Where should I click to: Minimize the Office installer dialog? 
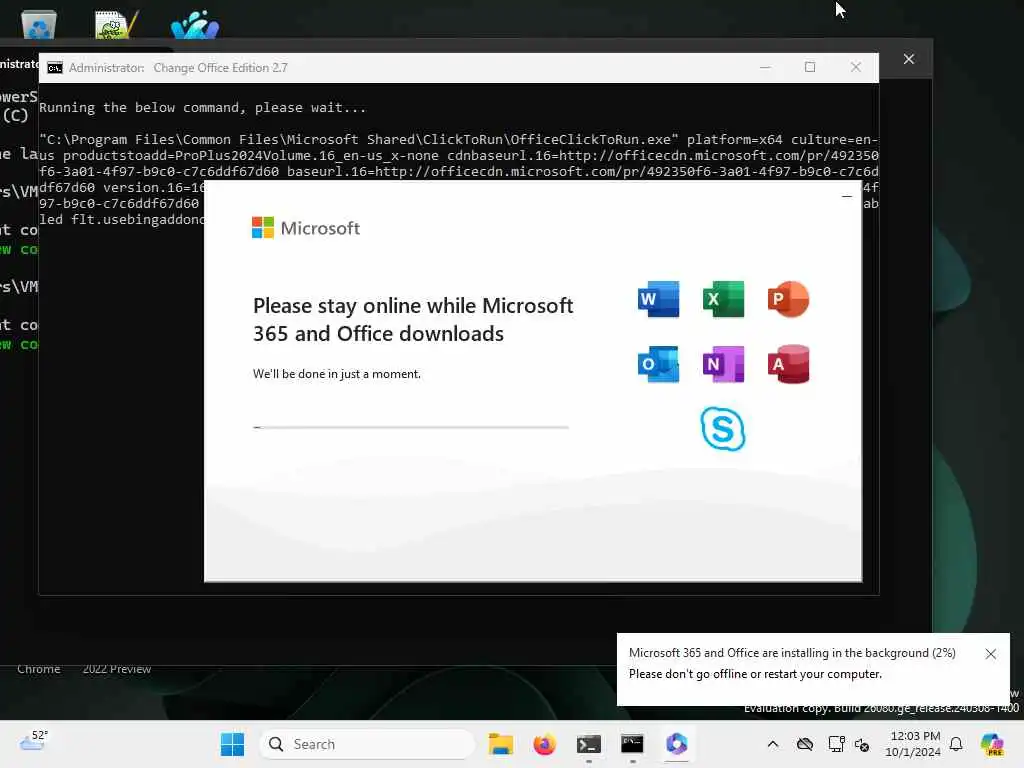(846, 196)
